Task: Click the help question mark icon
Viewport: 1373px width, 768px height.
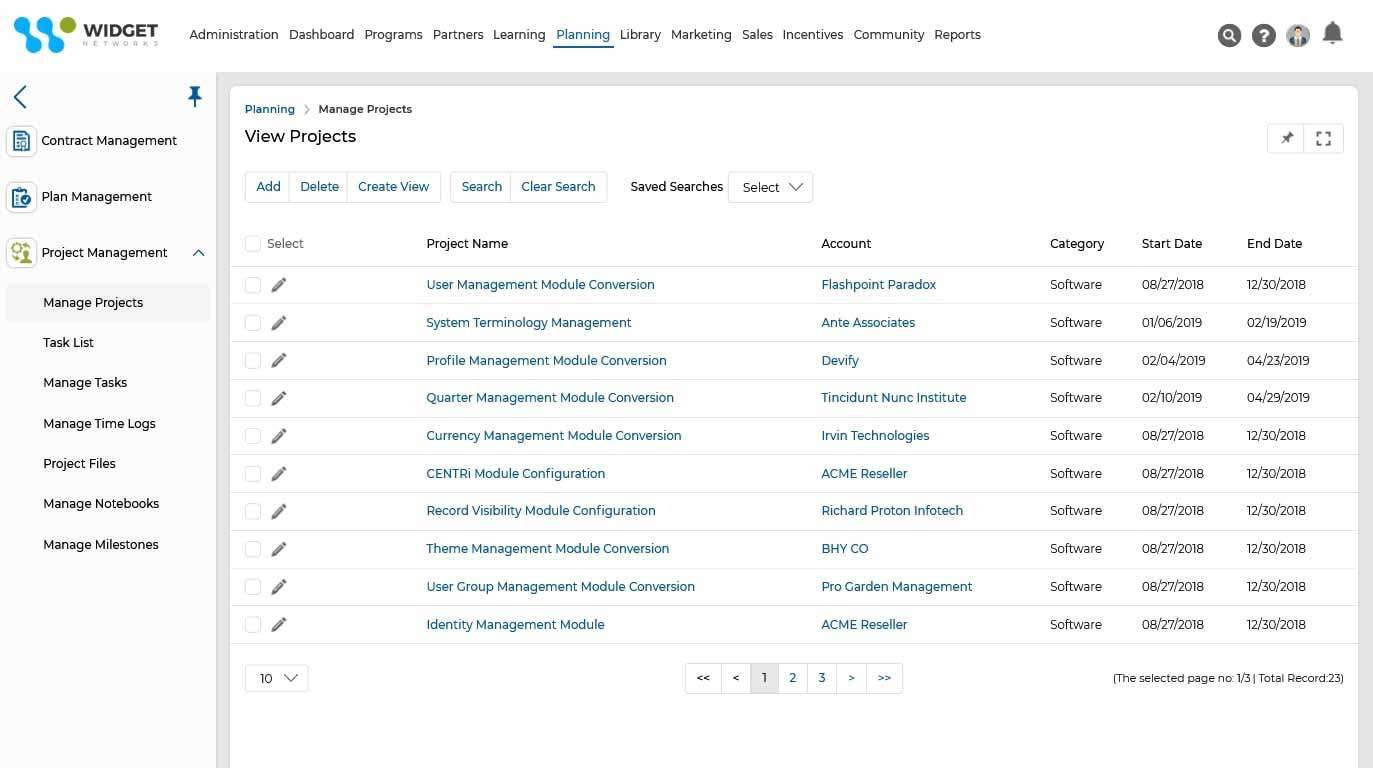Action: tap(1263, 35)
